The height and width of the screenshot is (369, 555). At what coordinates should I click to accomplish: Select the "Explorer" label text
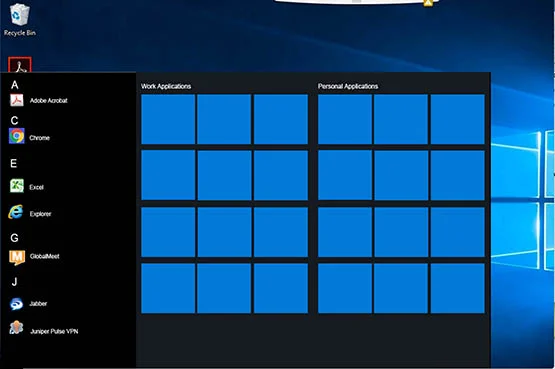[40, 214]
